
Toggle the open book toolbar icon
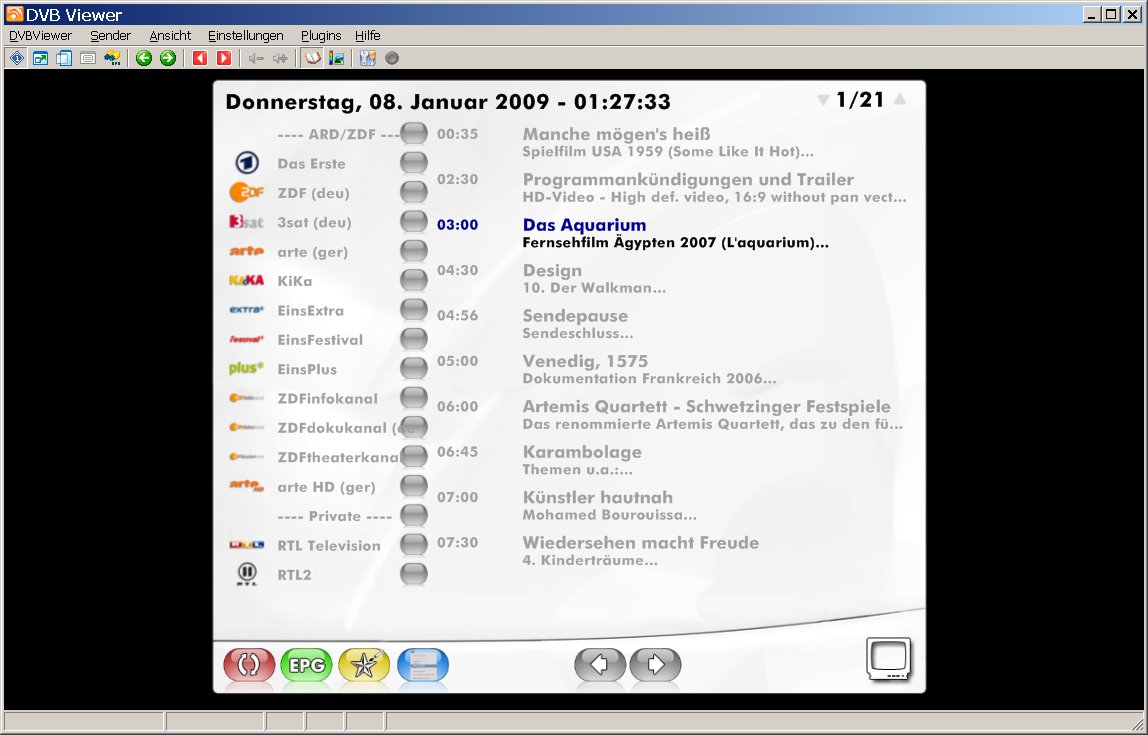click(x=313, y=58)
